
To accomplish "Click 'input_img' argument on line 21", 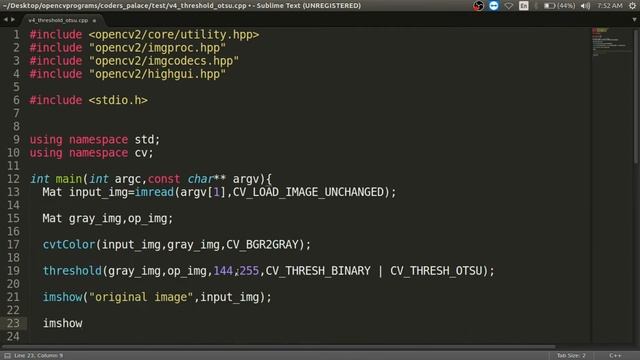I will [x=229, y=297].
